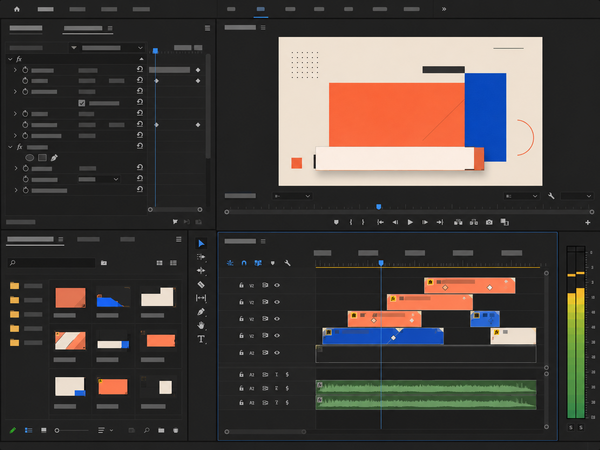Image resolution: width=600 pixels, height=450 pixels.
Task: Click the program monitor blue playhead marker
Action: click(378, 207)
